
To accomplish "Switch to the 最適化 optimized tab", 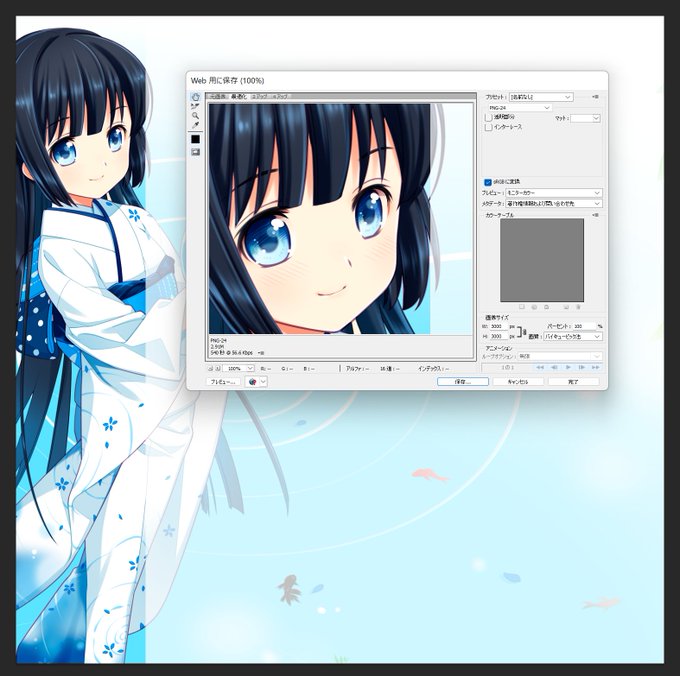I will [x=239, y=96].
